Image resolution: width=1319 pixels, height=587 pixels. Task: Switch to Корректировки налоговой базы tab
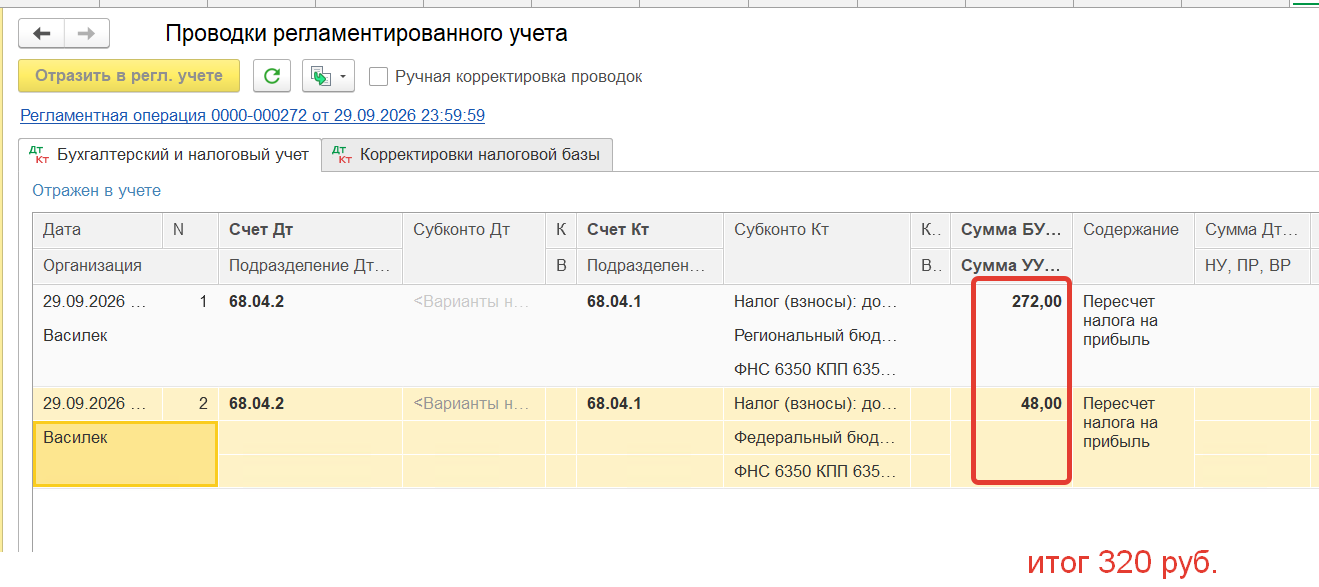(467, 155)
